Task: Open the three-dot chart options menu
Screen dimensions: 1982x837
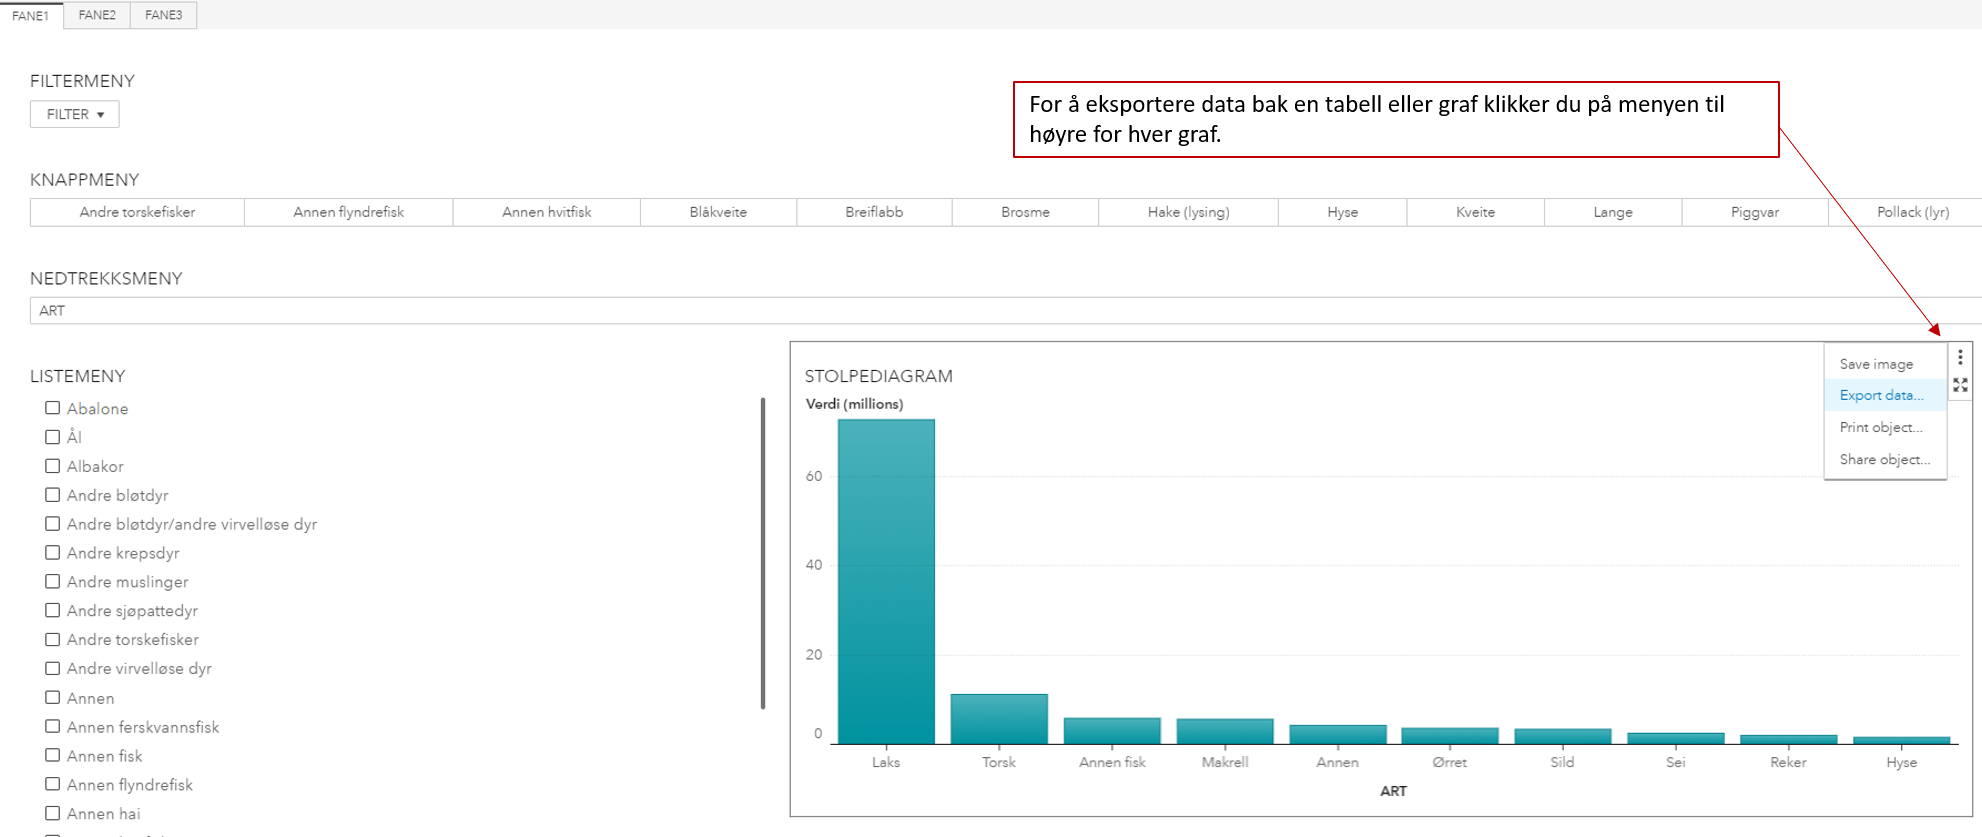Action: pyautogui.click(x=1960, y=357)
